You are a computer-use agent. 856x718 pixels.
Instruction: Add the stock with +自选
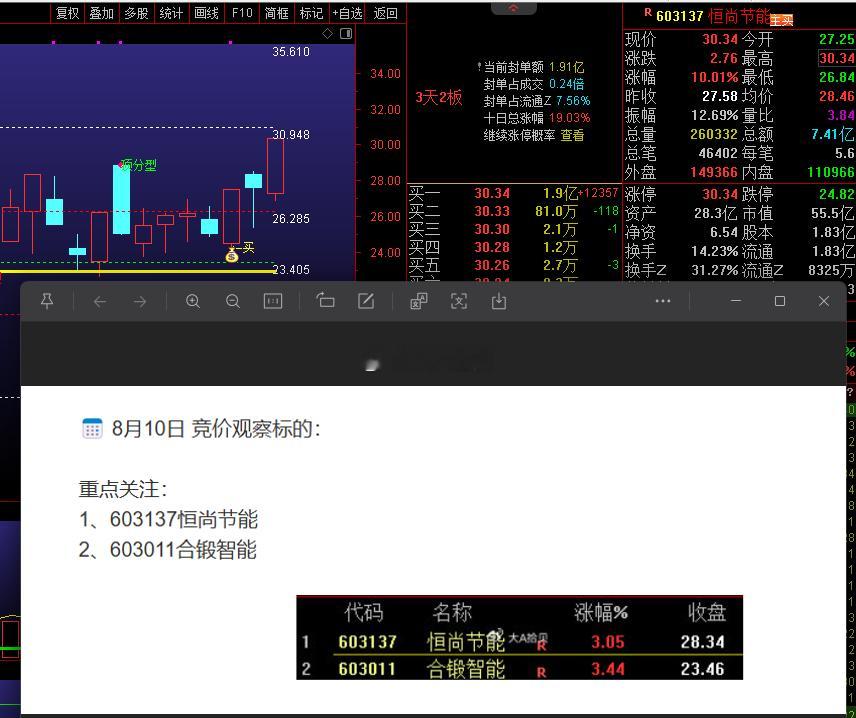(347, 13)
